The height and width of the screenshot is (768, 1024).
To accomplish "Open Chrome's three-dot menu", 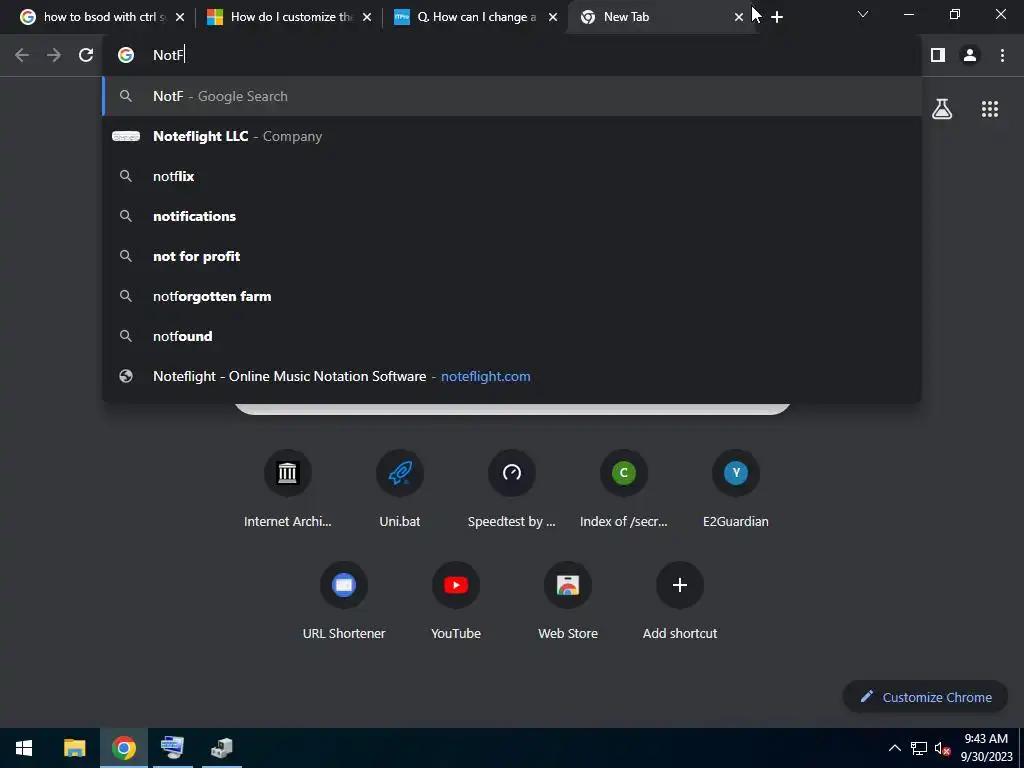I will [1002, 56].
